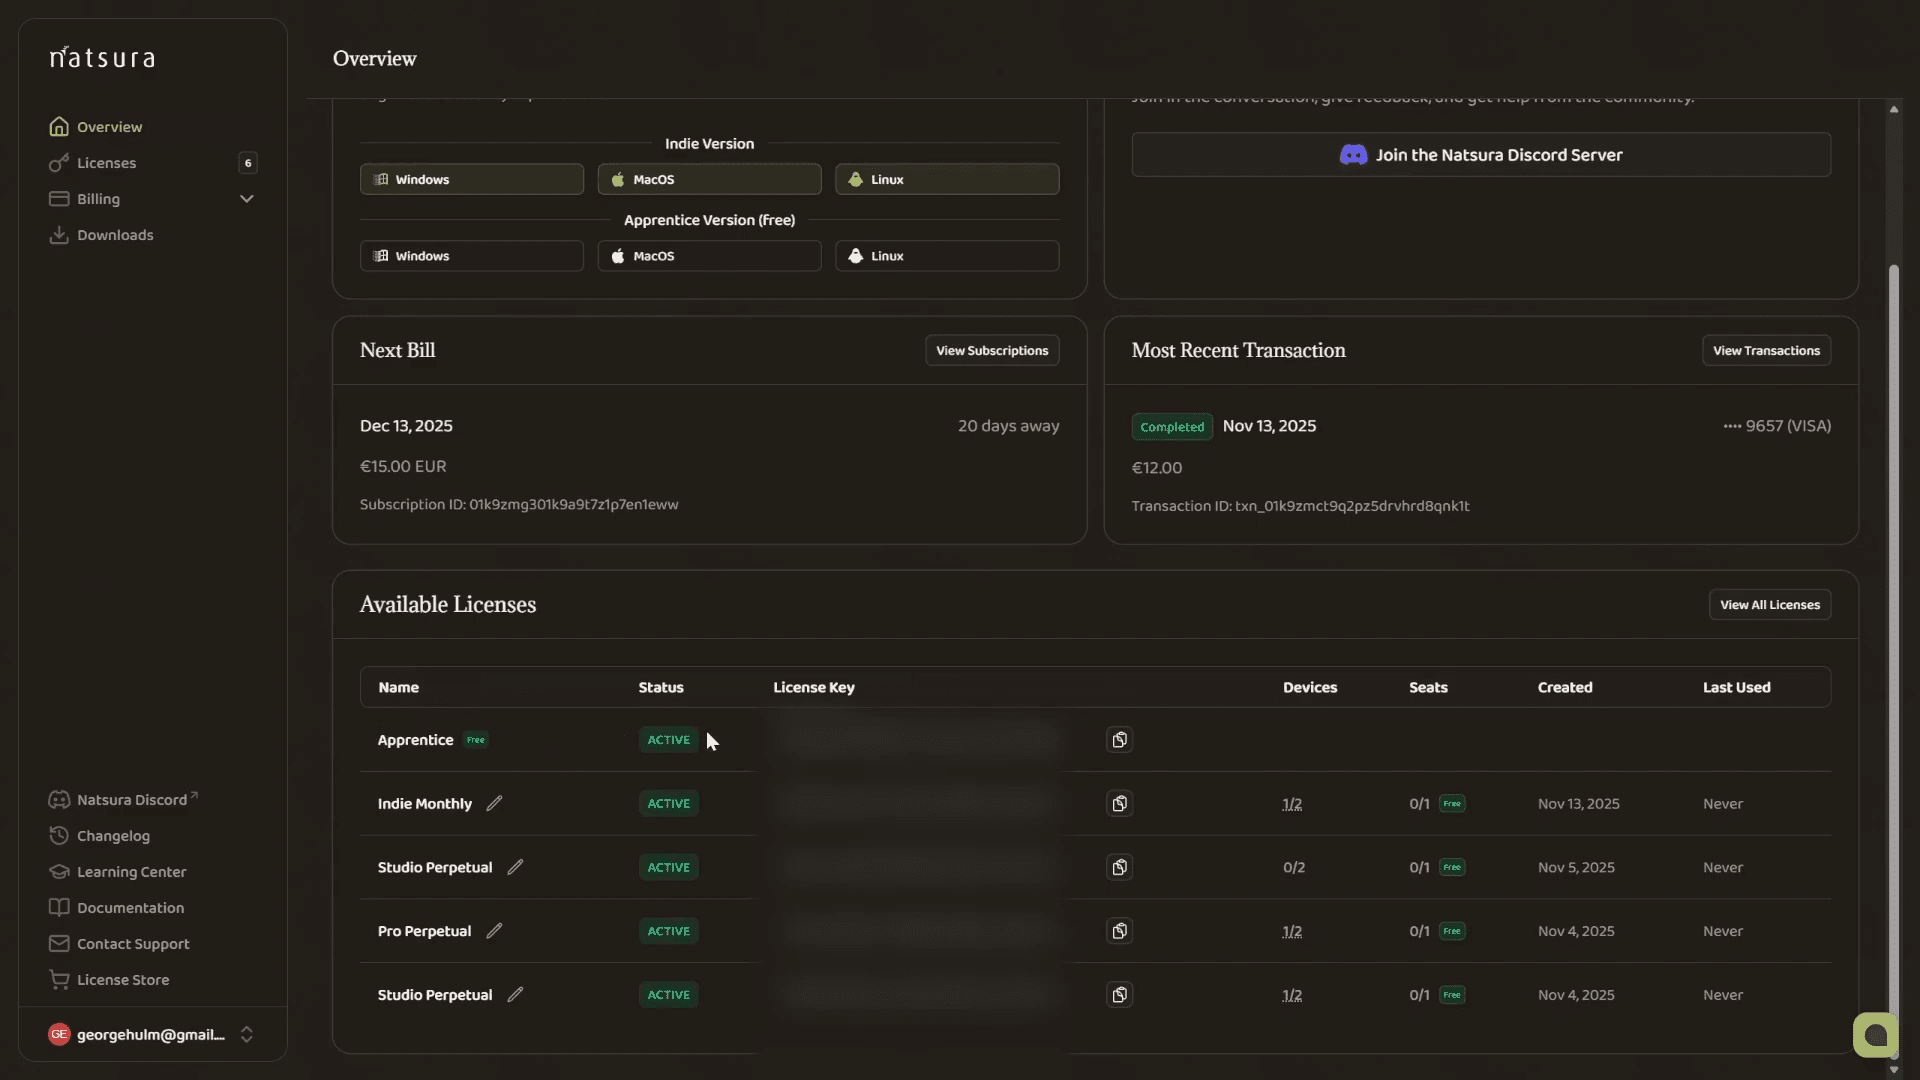Screen dimensions: 1920x1080
Task: Go to the Downloads sidebar page
Action: (115, 235)
